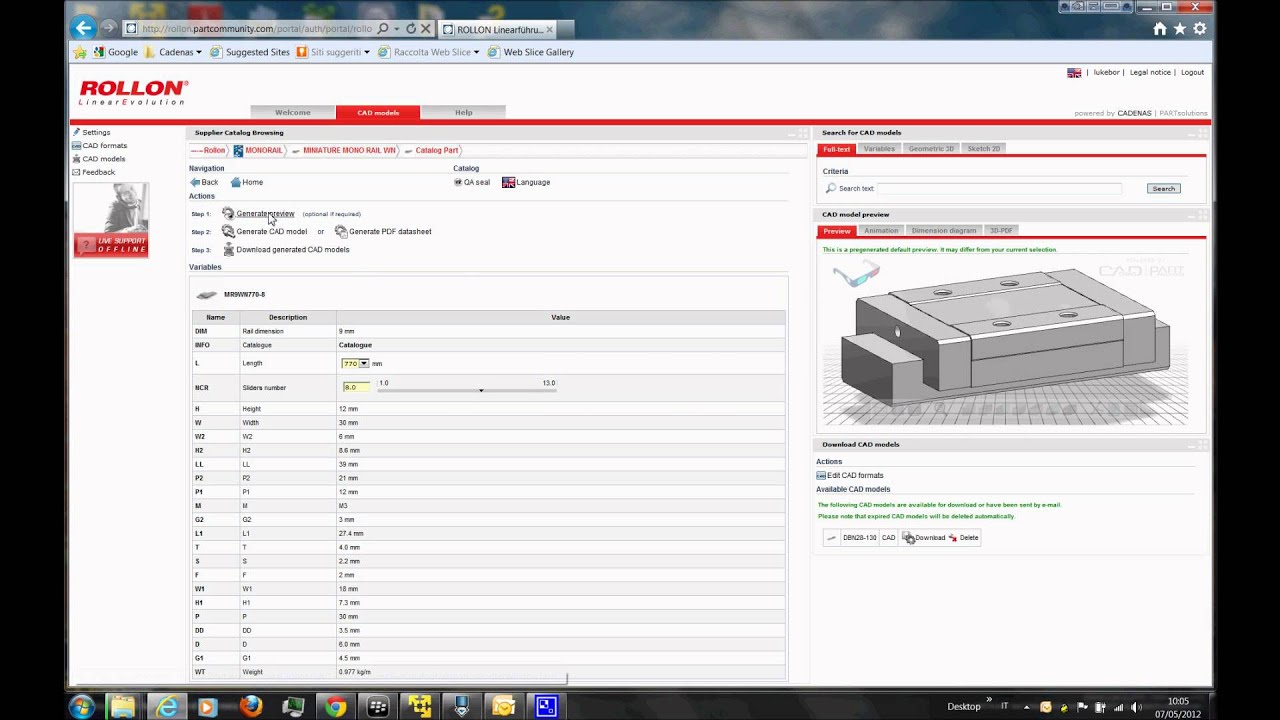Stop loading with the address bar X icon

pos(426,29)
